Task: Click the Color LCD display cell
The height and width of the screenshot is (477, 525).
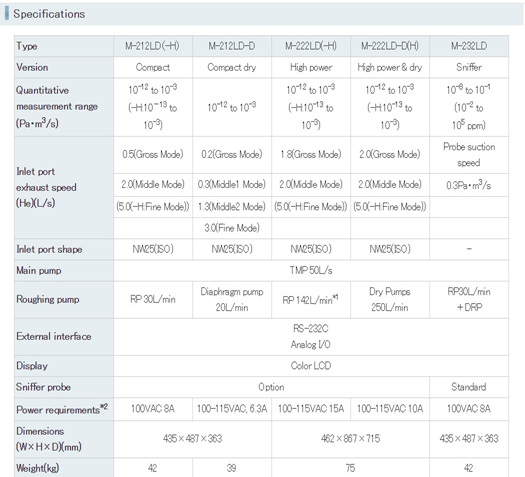Action: (311, 366)
